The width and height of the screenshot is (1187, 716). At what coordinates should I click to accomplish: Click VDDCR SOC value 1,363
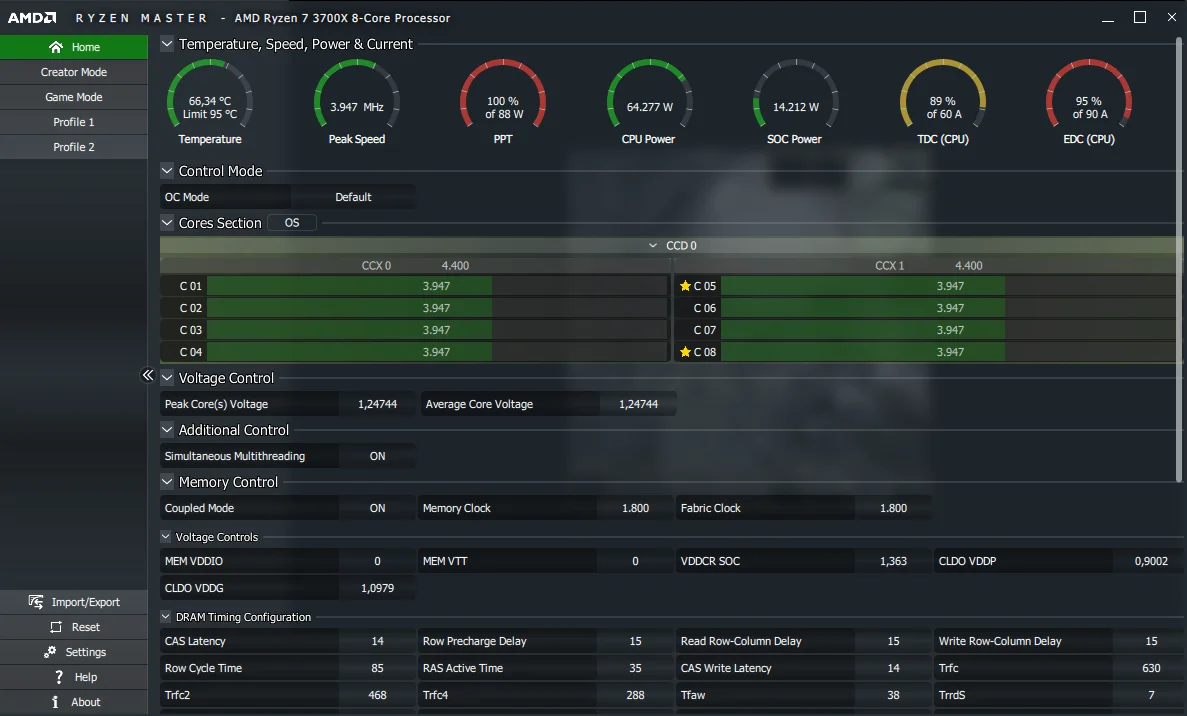click(893, 561)
